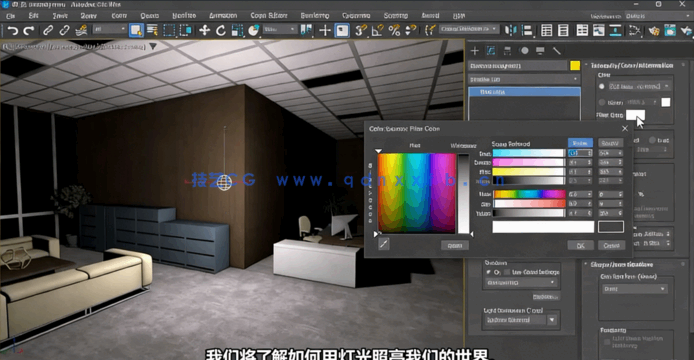Switch to the Create plus panel
The image size is (694, 360).
pyautogui.click(x=474, y=51)
